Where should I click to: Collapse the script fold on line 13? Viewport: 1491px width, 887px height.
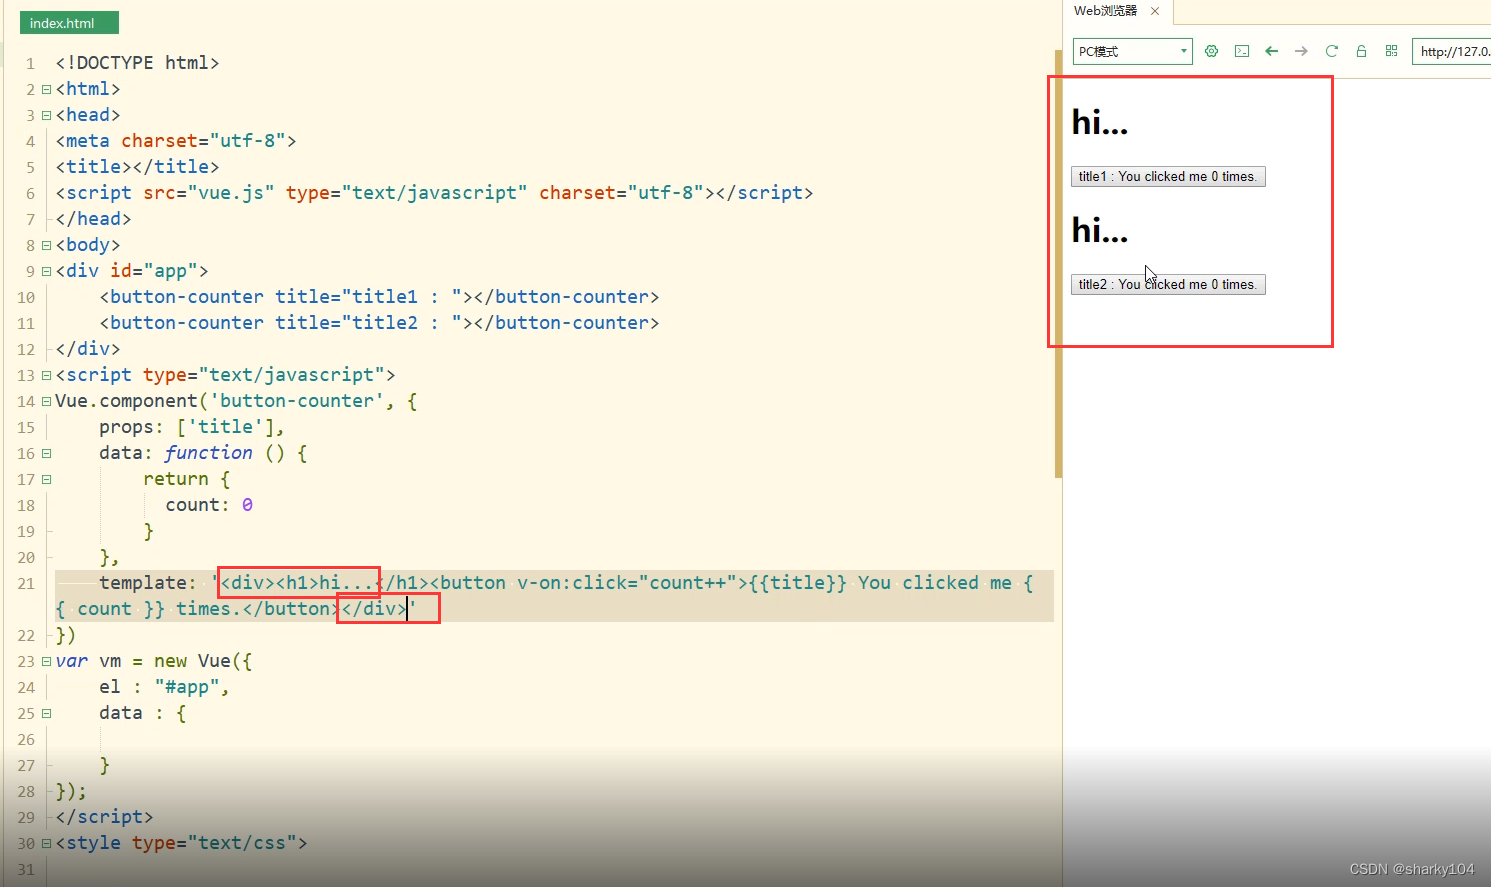click(46, 375)
